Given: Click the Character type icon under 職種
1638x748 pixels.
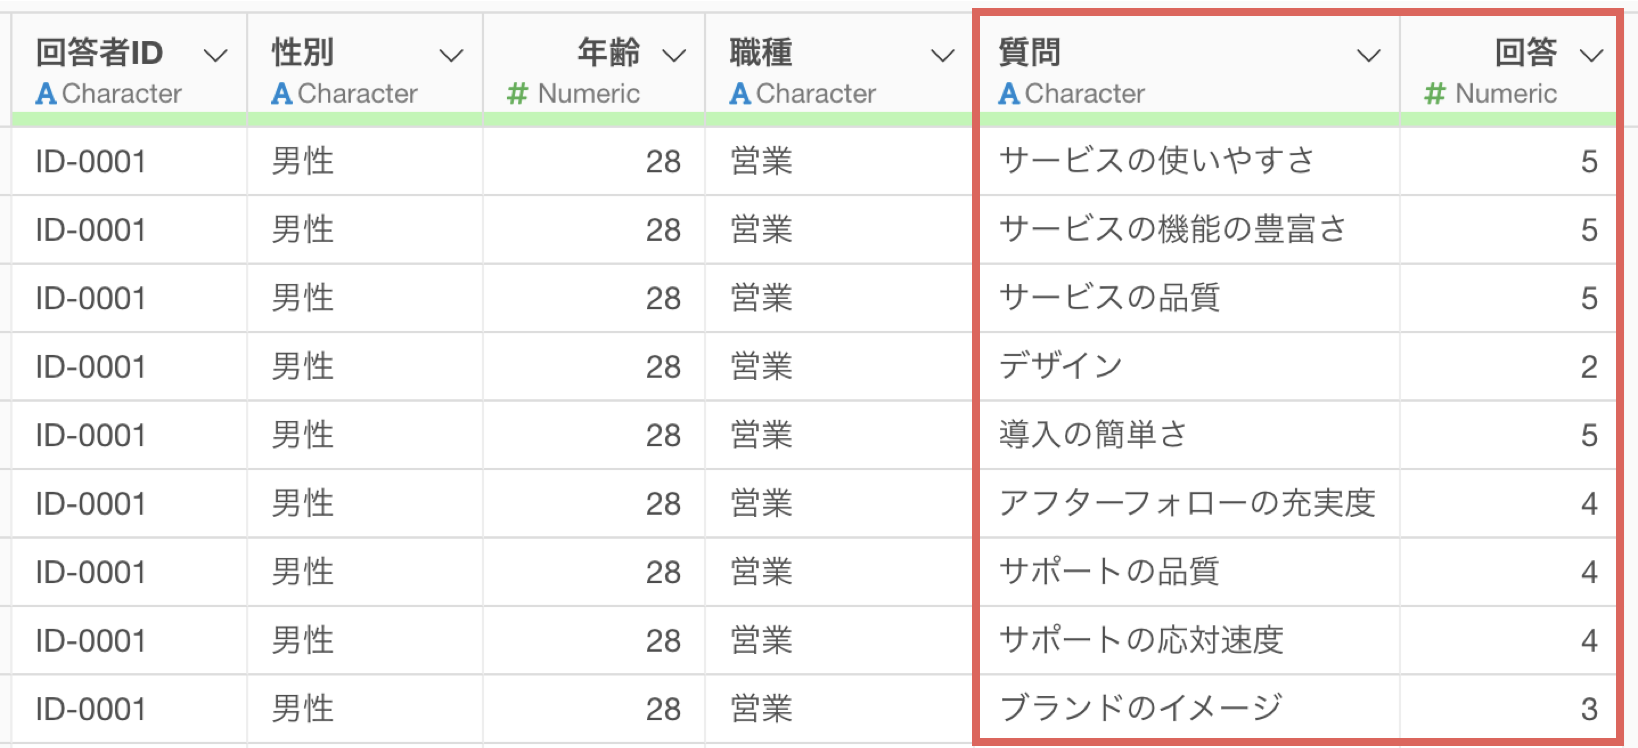Looking at the screenshot, I should [740, 94].
